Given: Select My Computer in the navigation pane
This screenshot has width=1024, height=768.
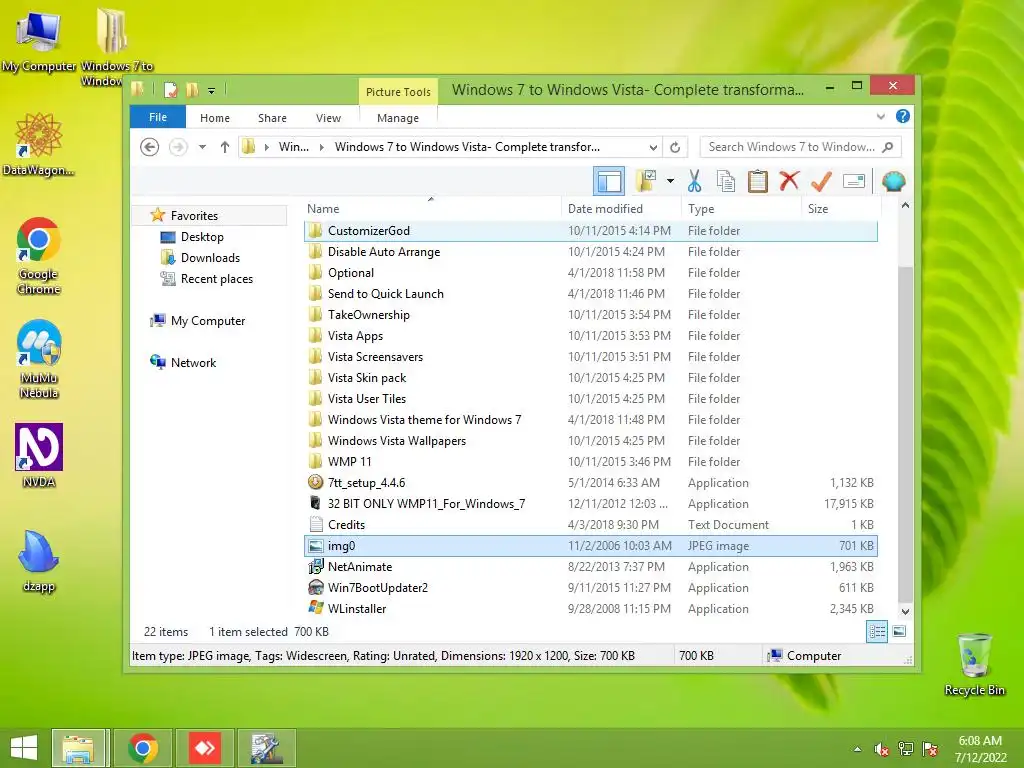Looking at the screenshot, I should point(208,321).
